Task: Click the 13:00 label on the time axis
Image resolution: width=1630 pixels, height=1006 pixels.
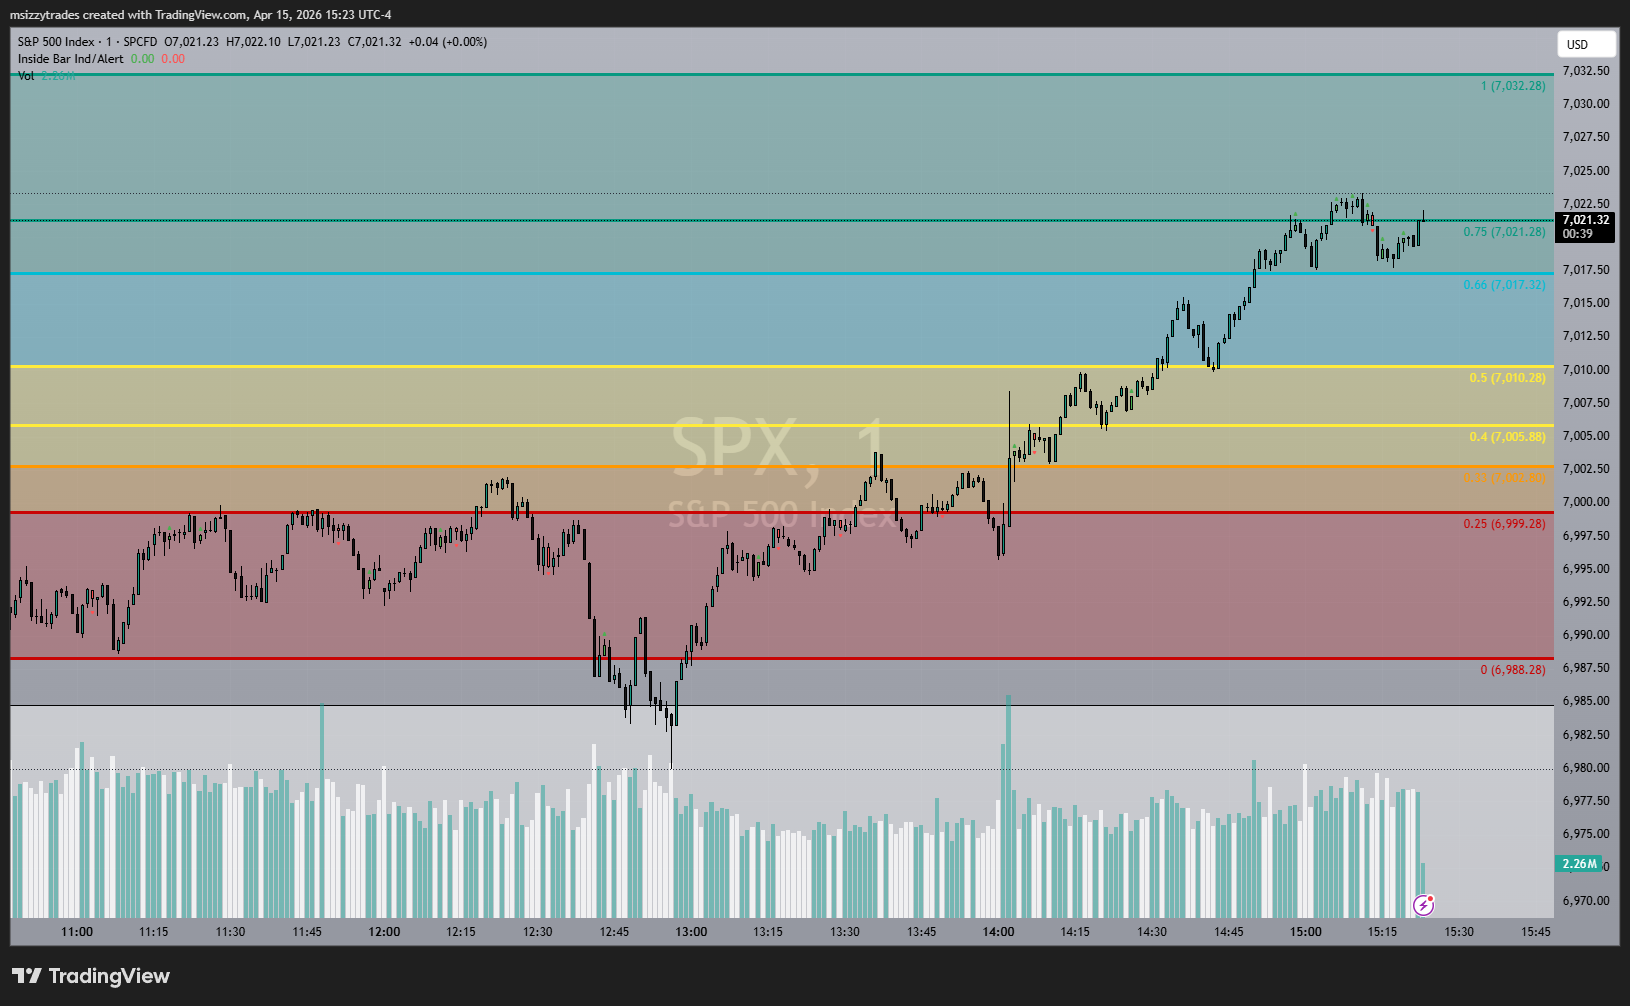Action: [x=691, y=932]
